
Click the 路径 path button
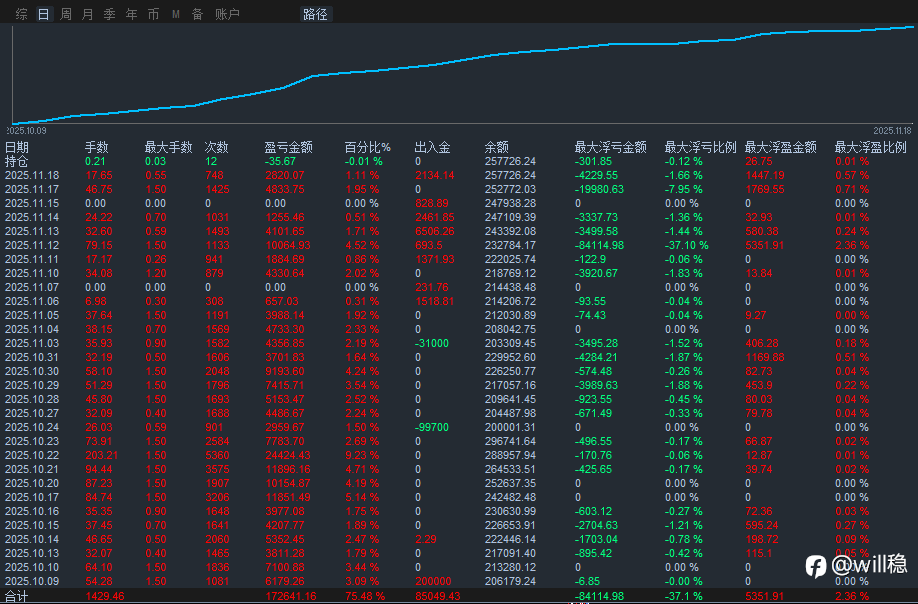pos(316,14)
